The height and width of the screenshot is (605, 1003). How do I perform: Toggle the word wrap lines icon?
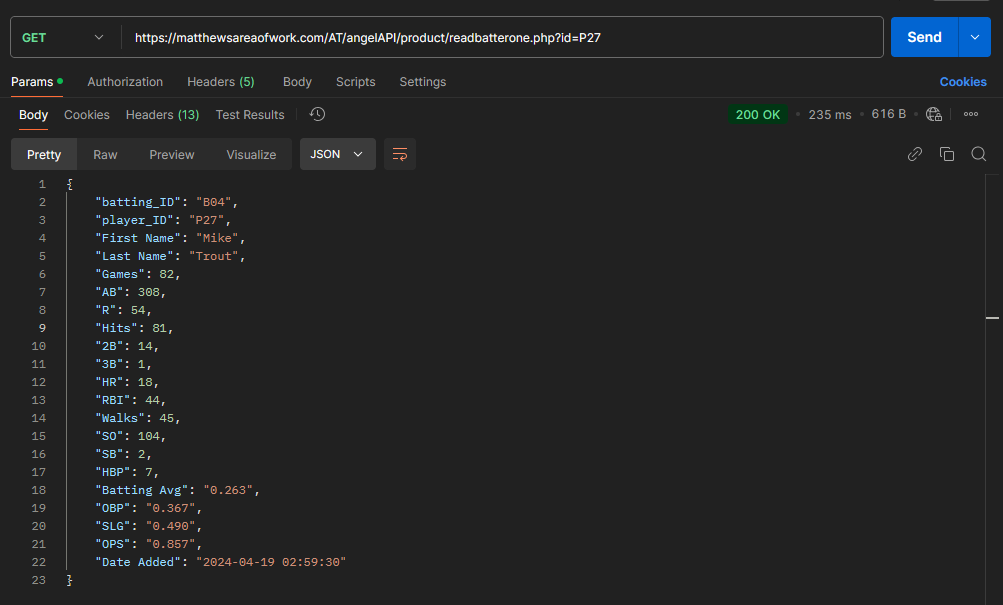click(400, 154)
